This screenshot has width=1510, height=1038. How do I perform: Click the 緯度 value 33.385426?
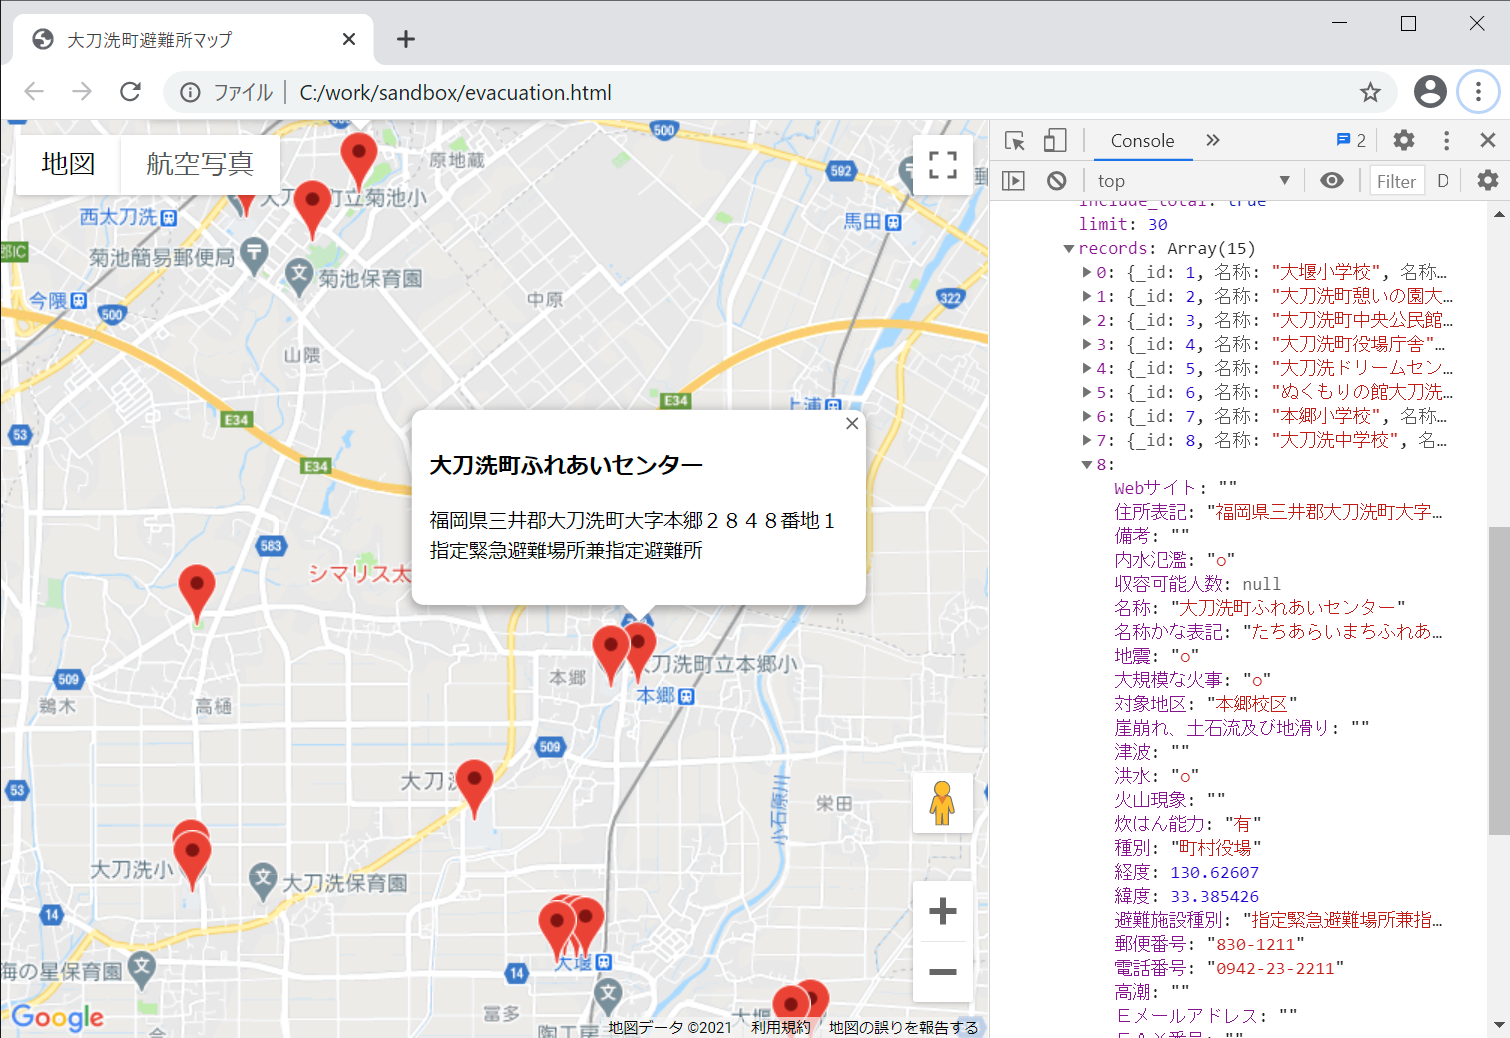(1214, 896)
